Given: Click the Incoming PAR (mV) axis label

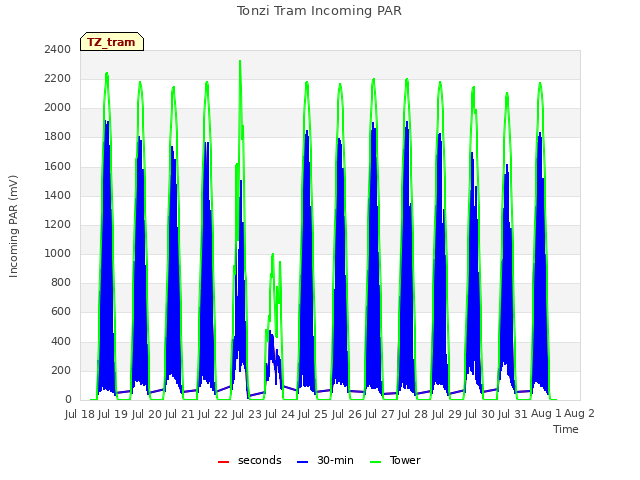Looking at the screenshot, I should [13, 226].
